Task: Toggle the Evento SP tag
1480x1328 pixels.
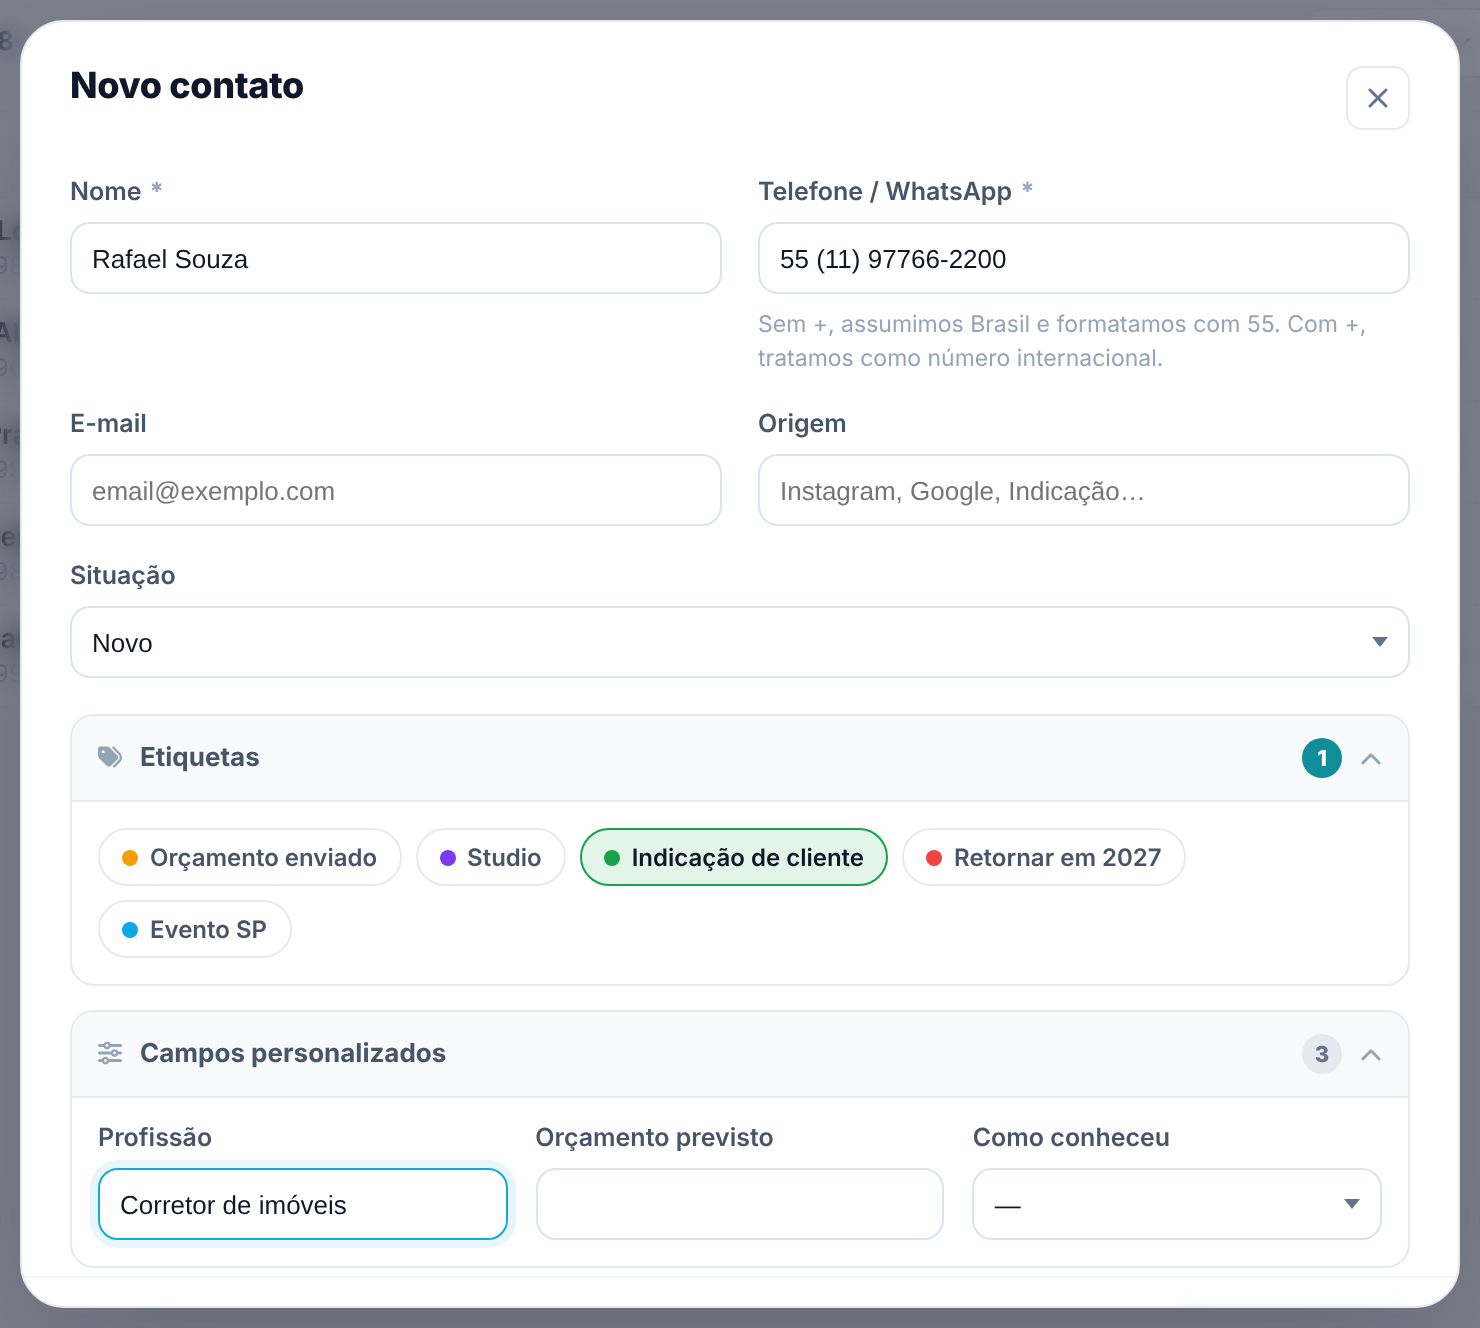Action: click(195, 929)
